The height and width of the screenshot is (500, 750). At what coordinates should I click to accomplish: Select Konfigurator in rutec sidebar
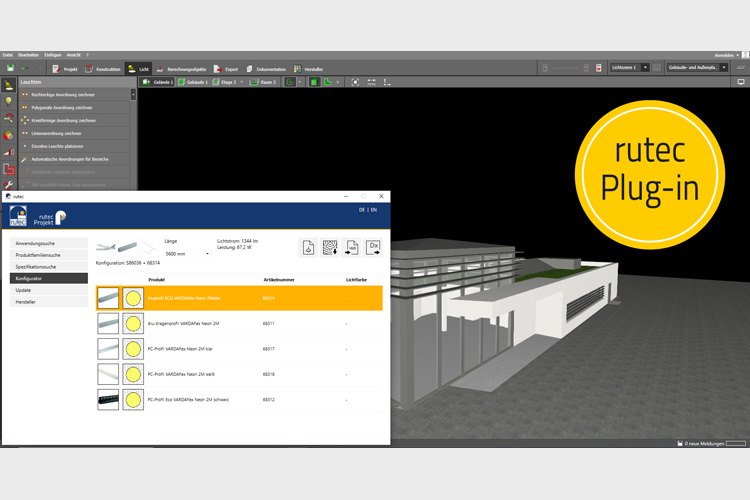point(49,278)
